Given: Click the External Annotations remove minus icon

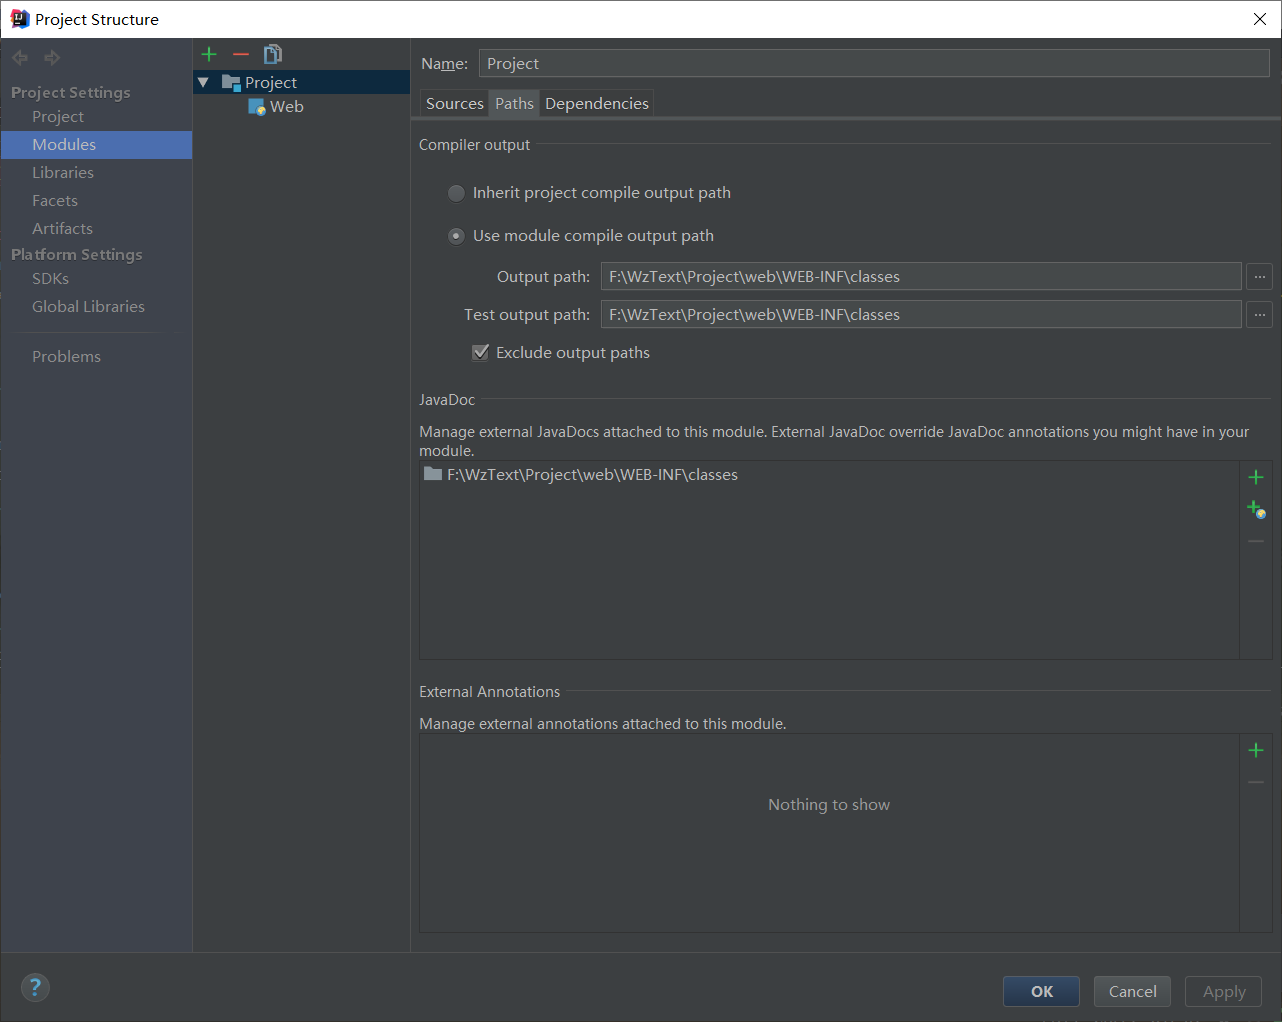Looking at the screenshot, I should pyautogui.click(x=1256, y=782).
